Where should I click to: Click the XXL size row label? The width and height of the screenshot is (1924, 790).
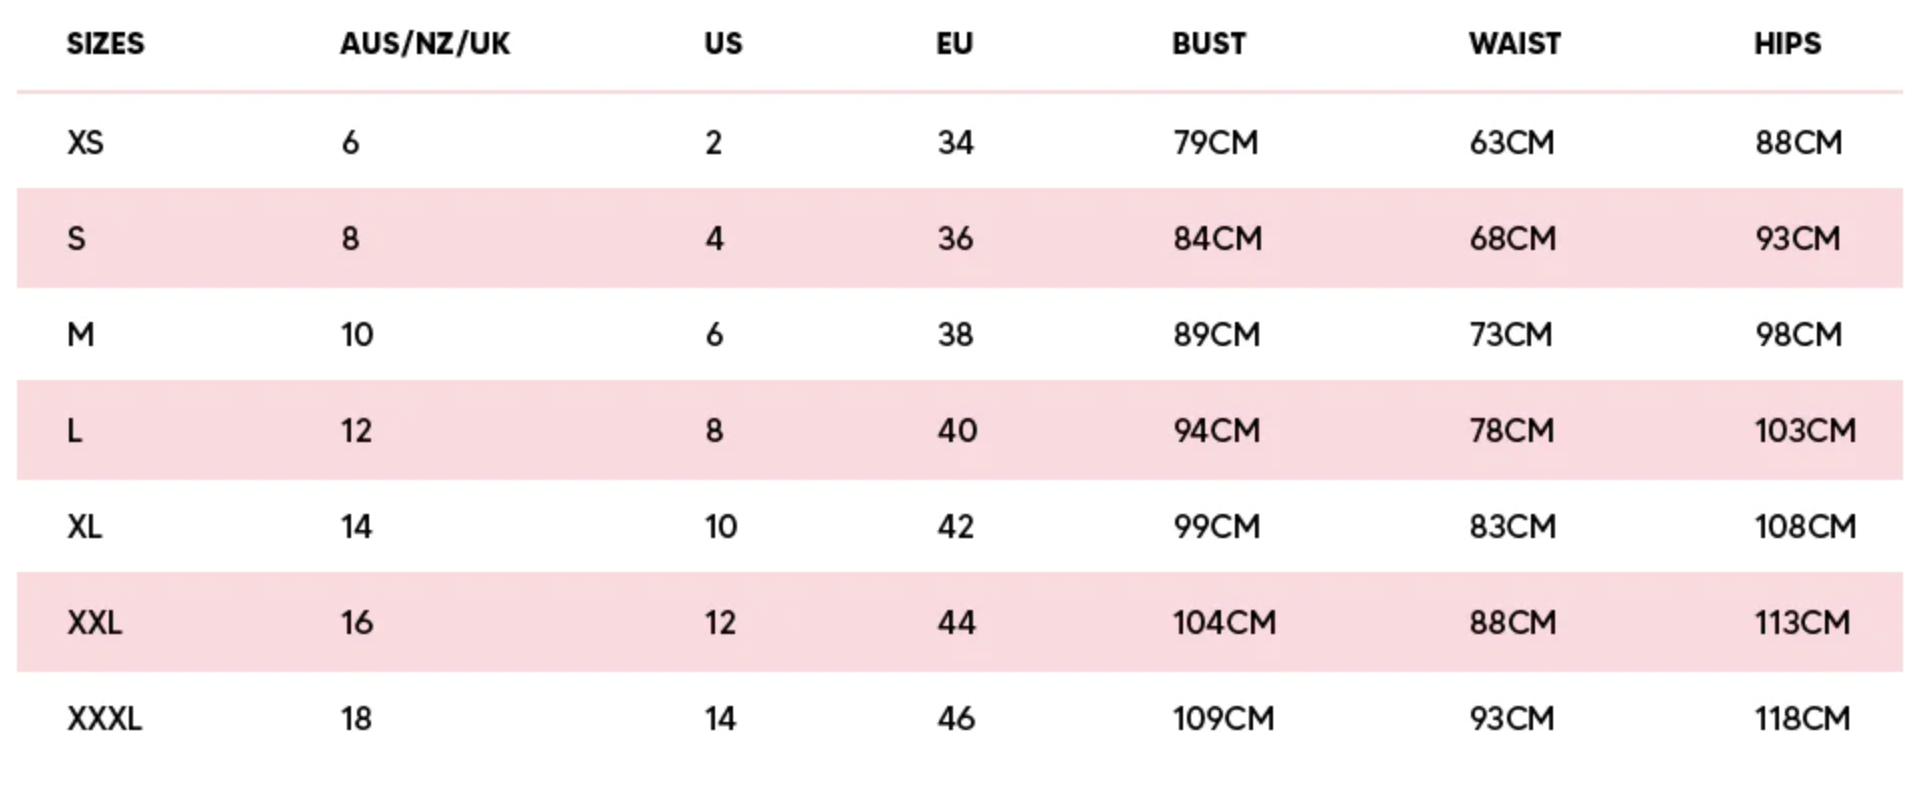pyautogui.click(x=94, y=623)
